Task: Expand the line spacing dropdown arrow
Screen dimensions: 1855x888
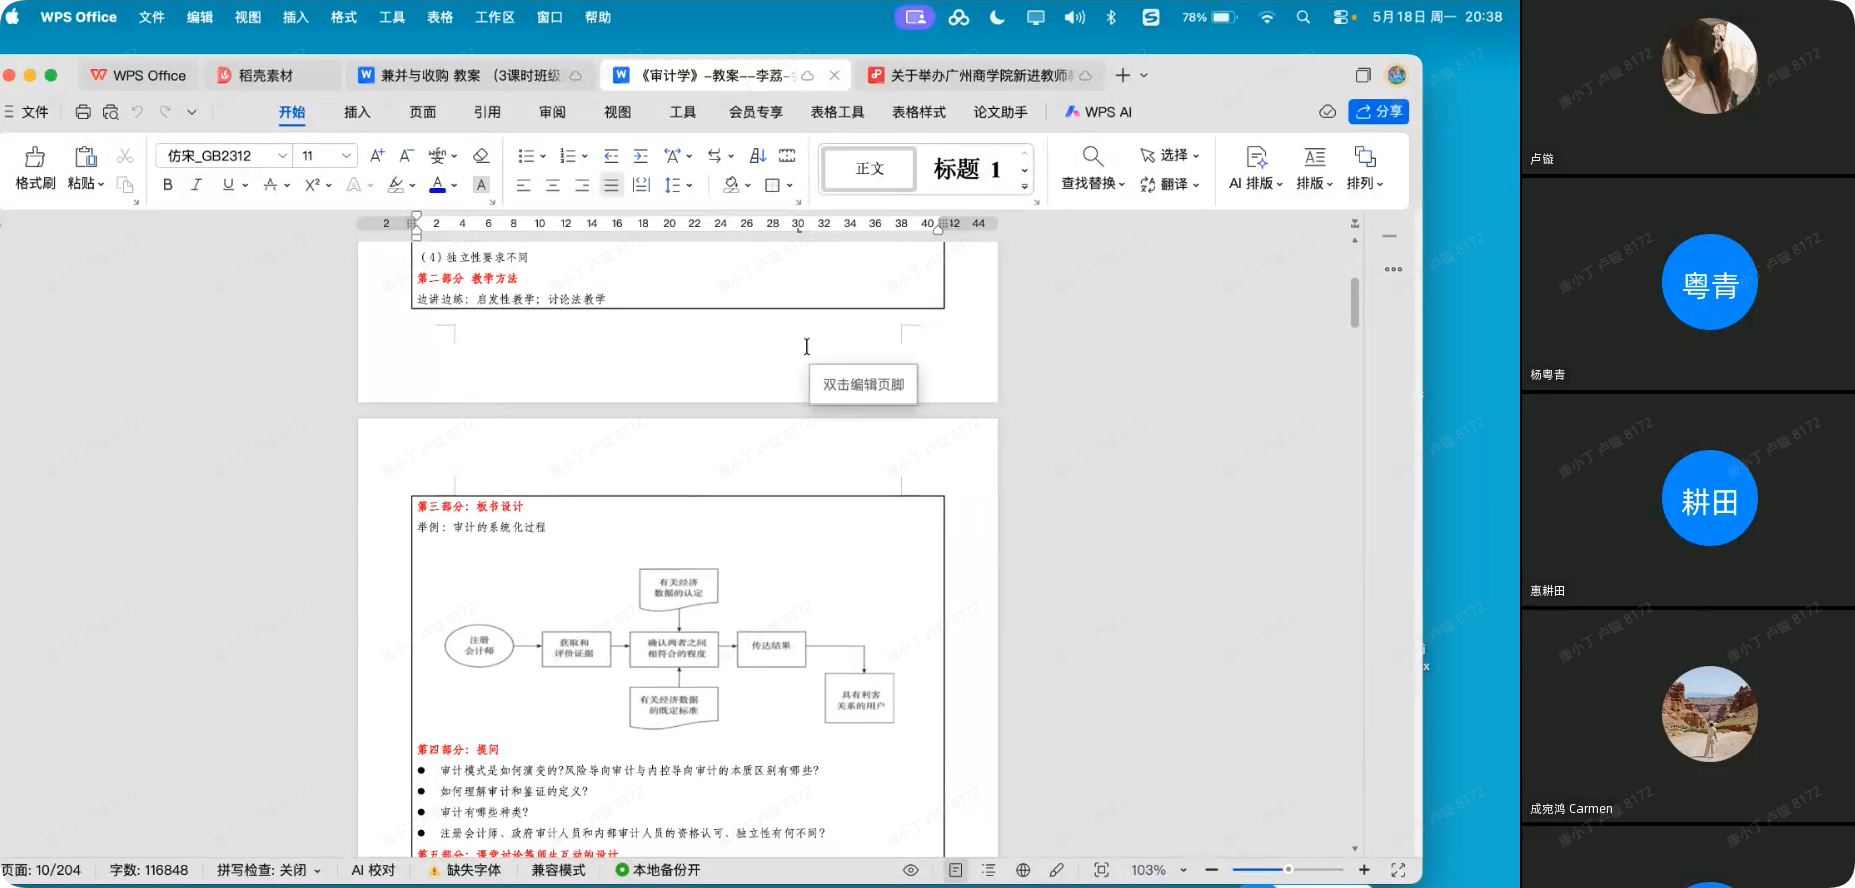Action: (x=690, y=185)
